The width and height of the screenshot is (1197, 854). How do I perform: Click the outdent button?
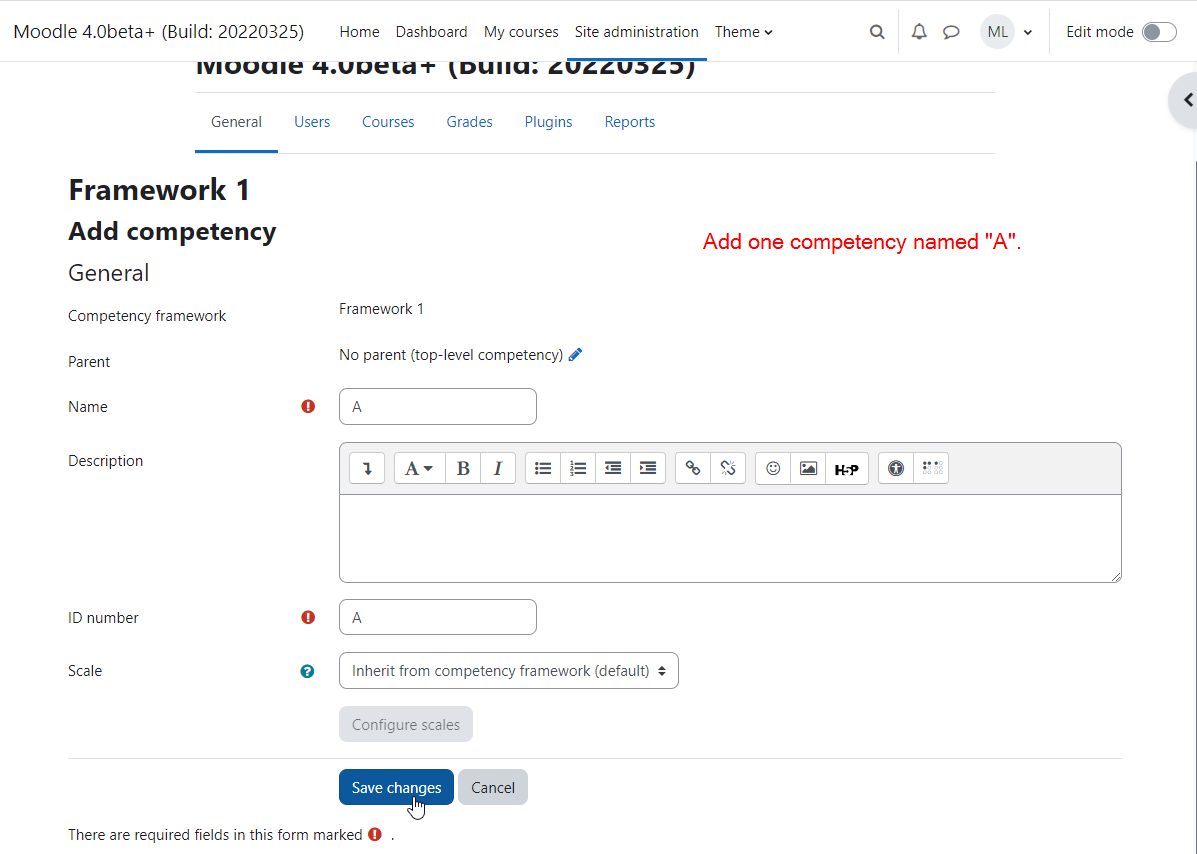pyautogui.click(x=613, y=469)
